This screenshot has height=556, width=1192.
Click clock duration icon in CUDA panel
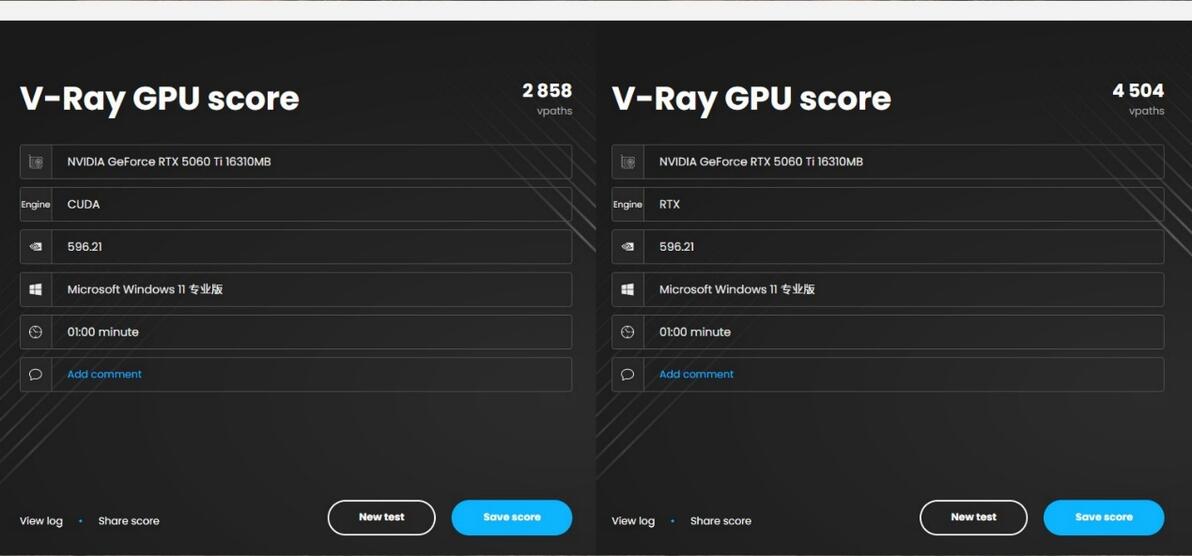(x=36, y=332)
